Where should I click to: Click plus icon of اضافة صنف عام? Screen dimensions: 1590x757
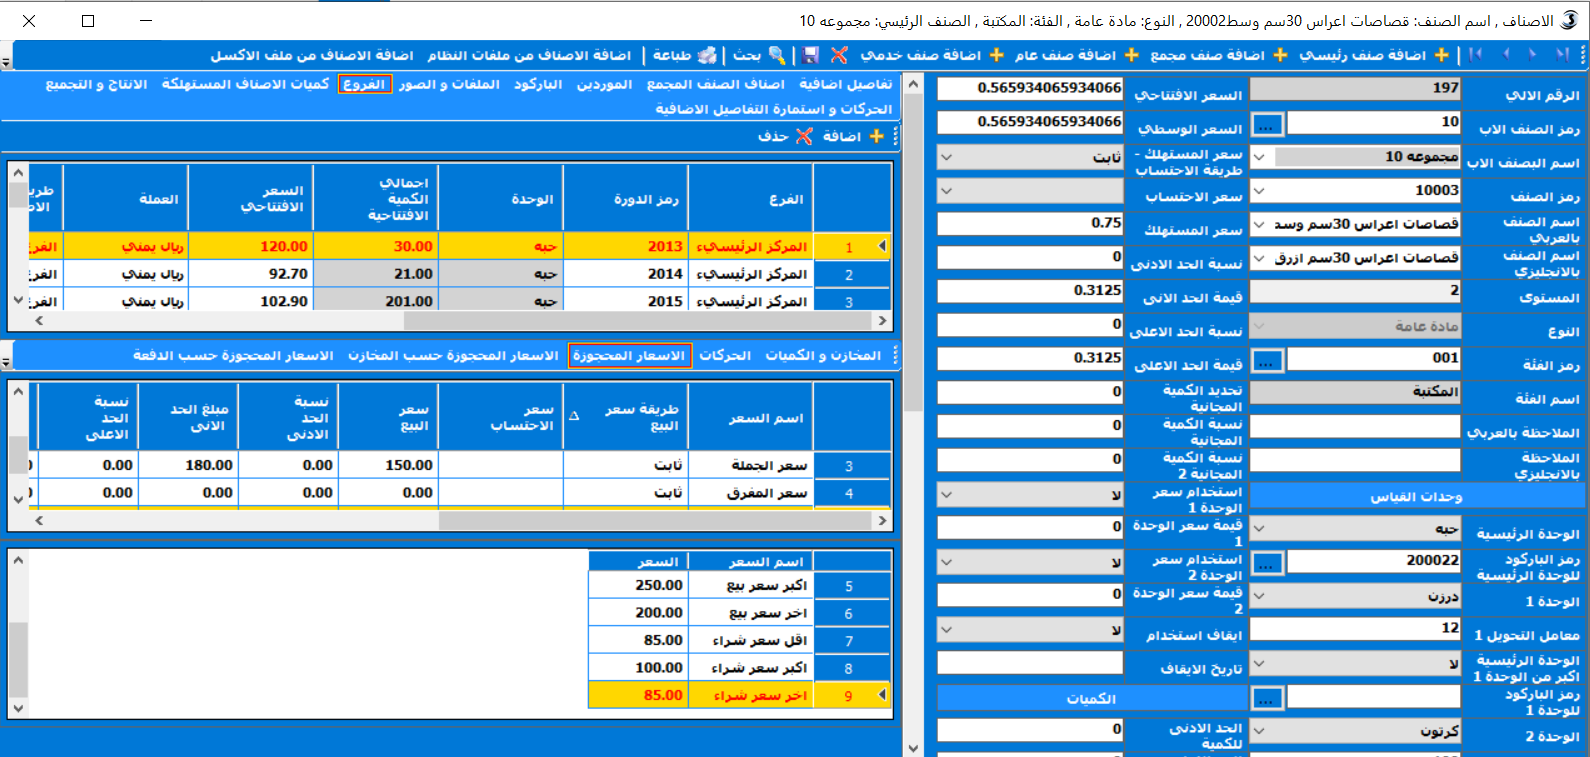point(1131,55)
